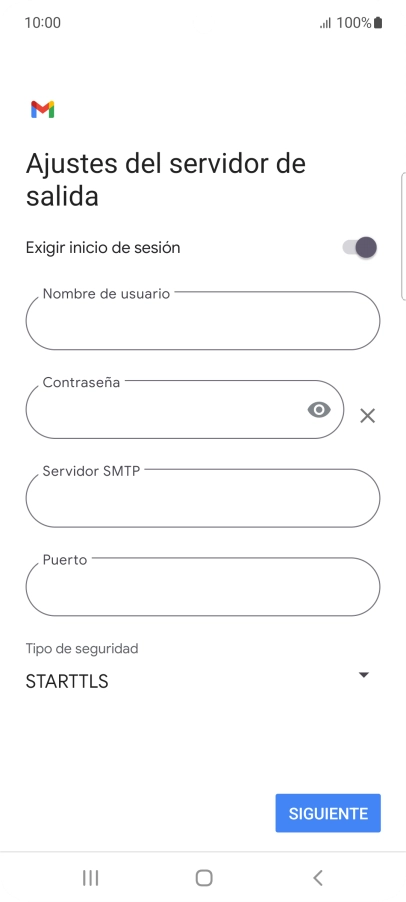Toggle Exigir inicio de sesión switch

360,248
